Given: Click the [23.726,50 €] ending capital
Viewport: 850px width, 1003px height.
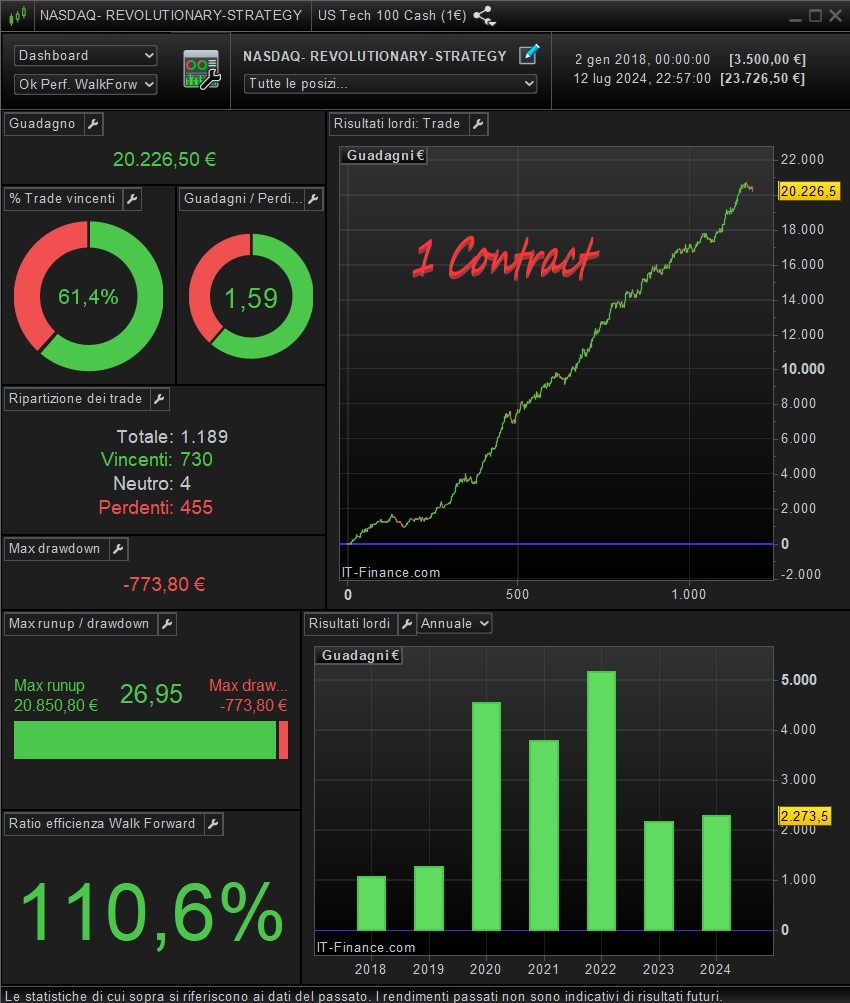Looking at the screenshot, I should [762, 79].
